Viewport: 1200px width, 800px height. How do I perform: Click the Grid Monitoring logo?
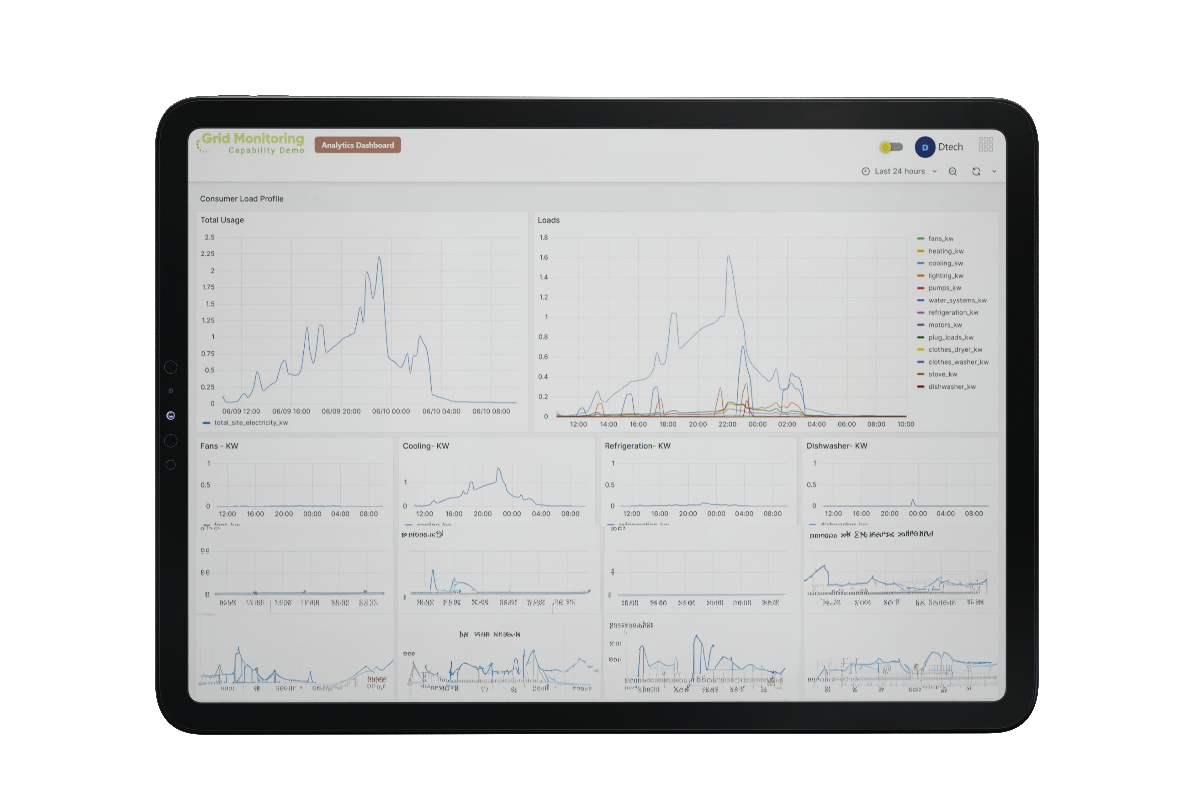point(250,144)
